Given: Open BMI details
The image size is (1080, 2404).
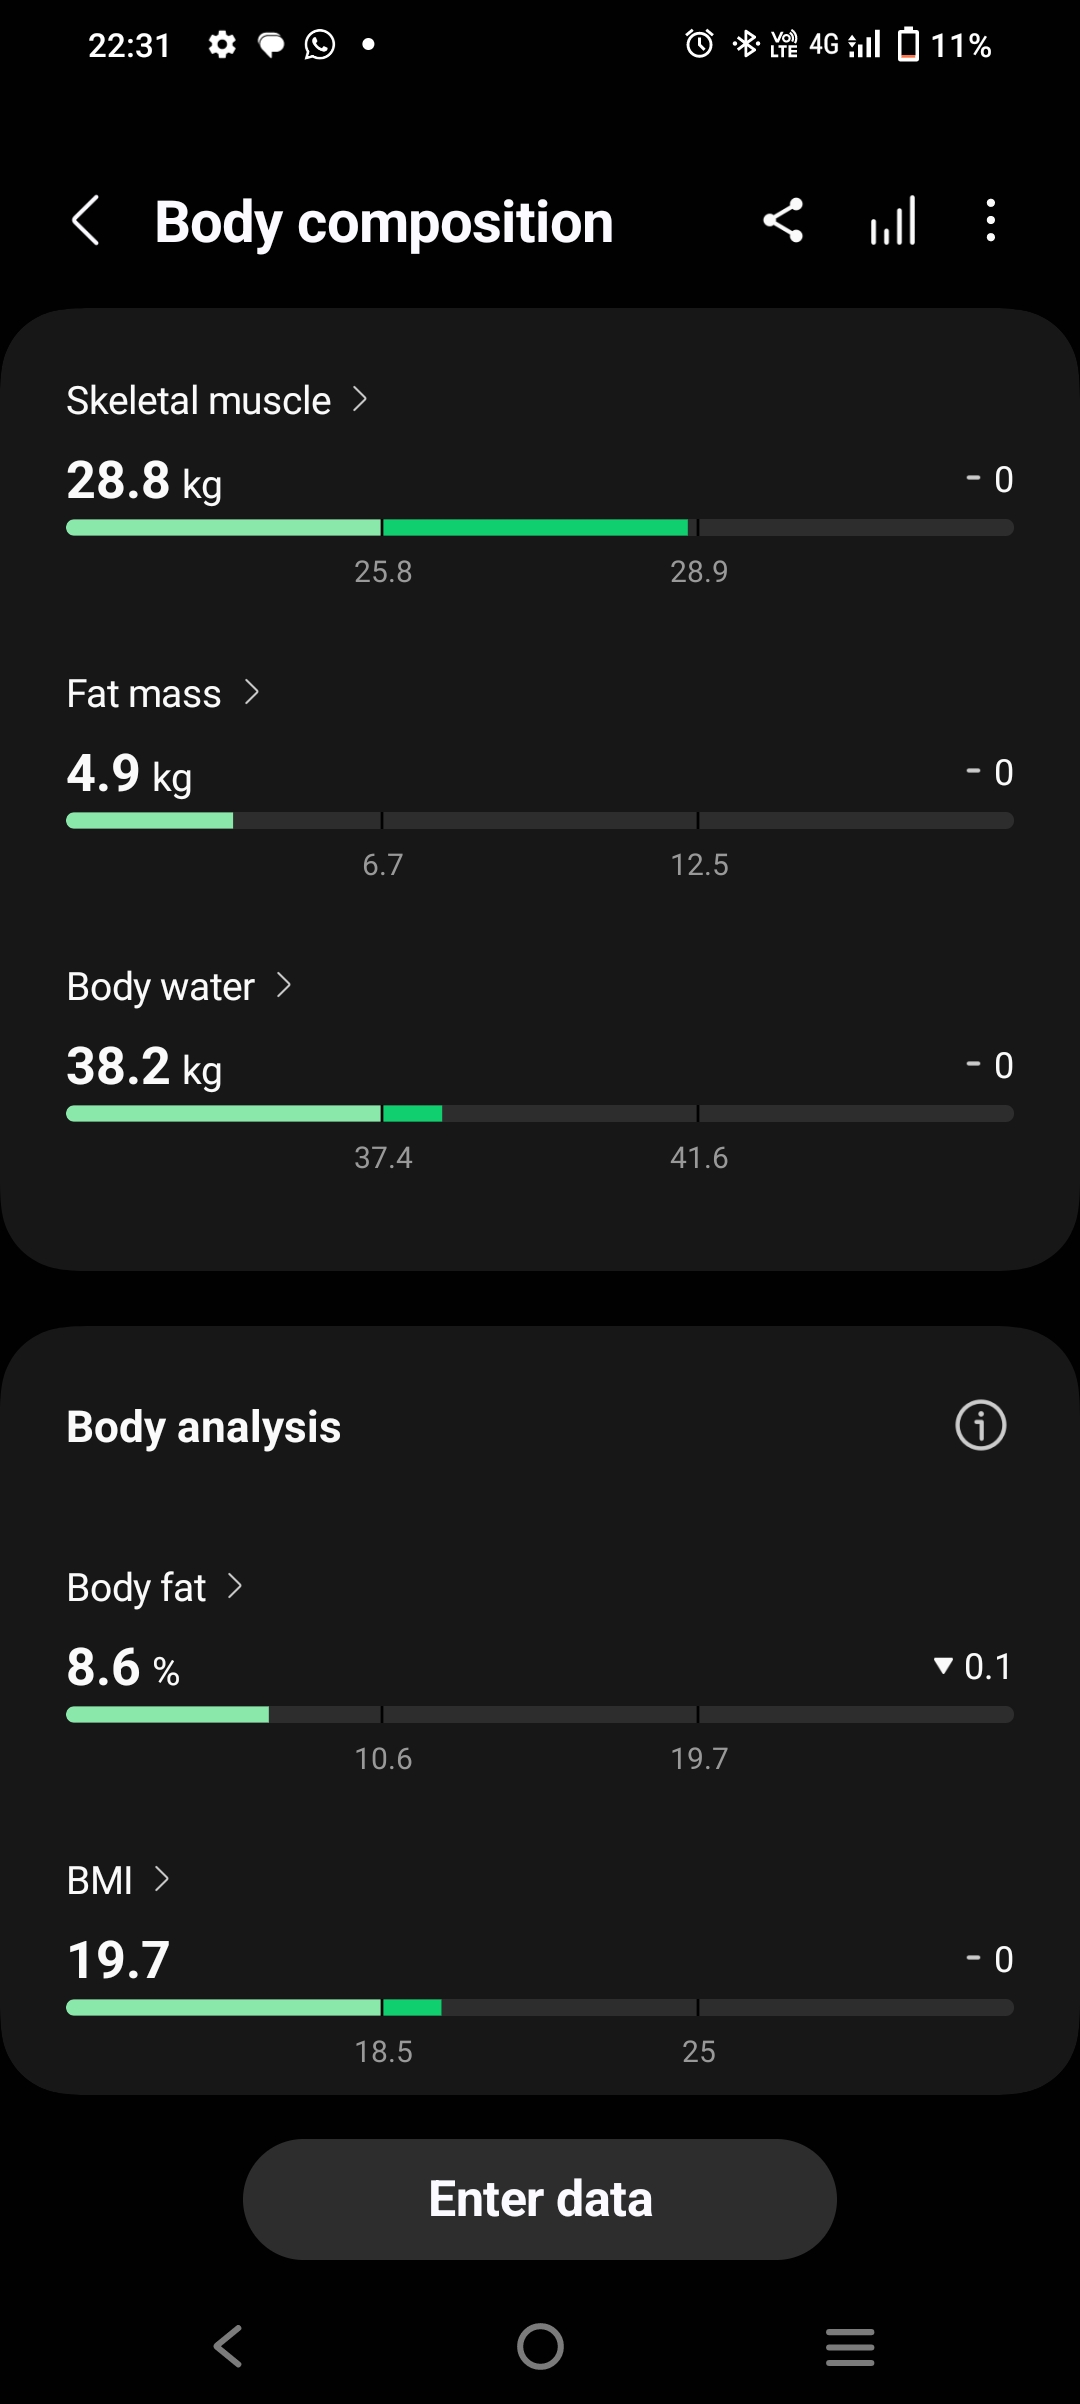Looking at the screenshot, I should pyautogui.click(x=118, y=1880).
